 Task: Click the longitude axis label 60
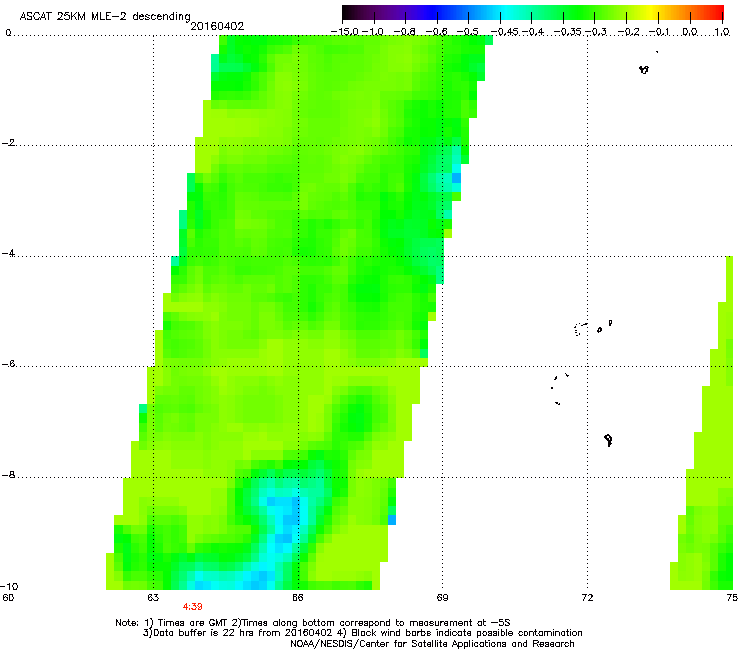pos(8,598)
